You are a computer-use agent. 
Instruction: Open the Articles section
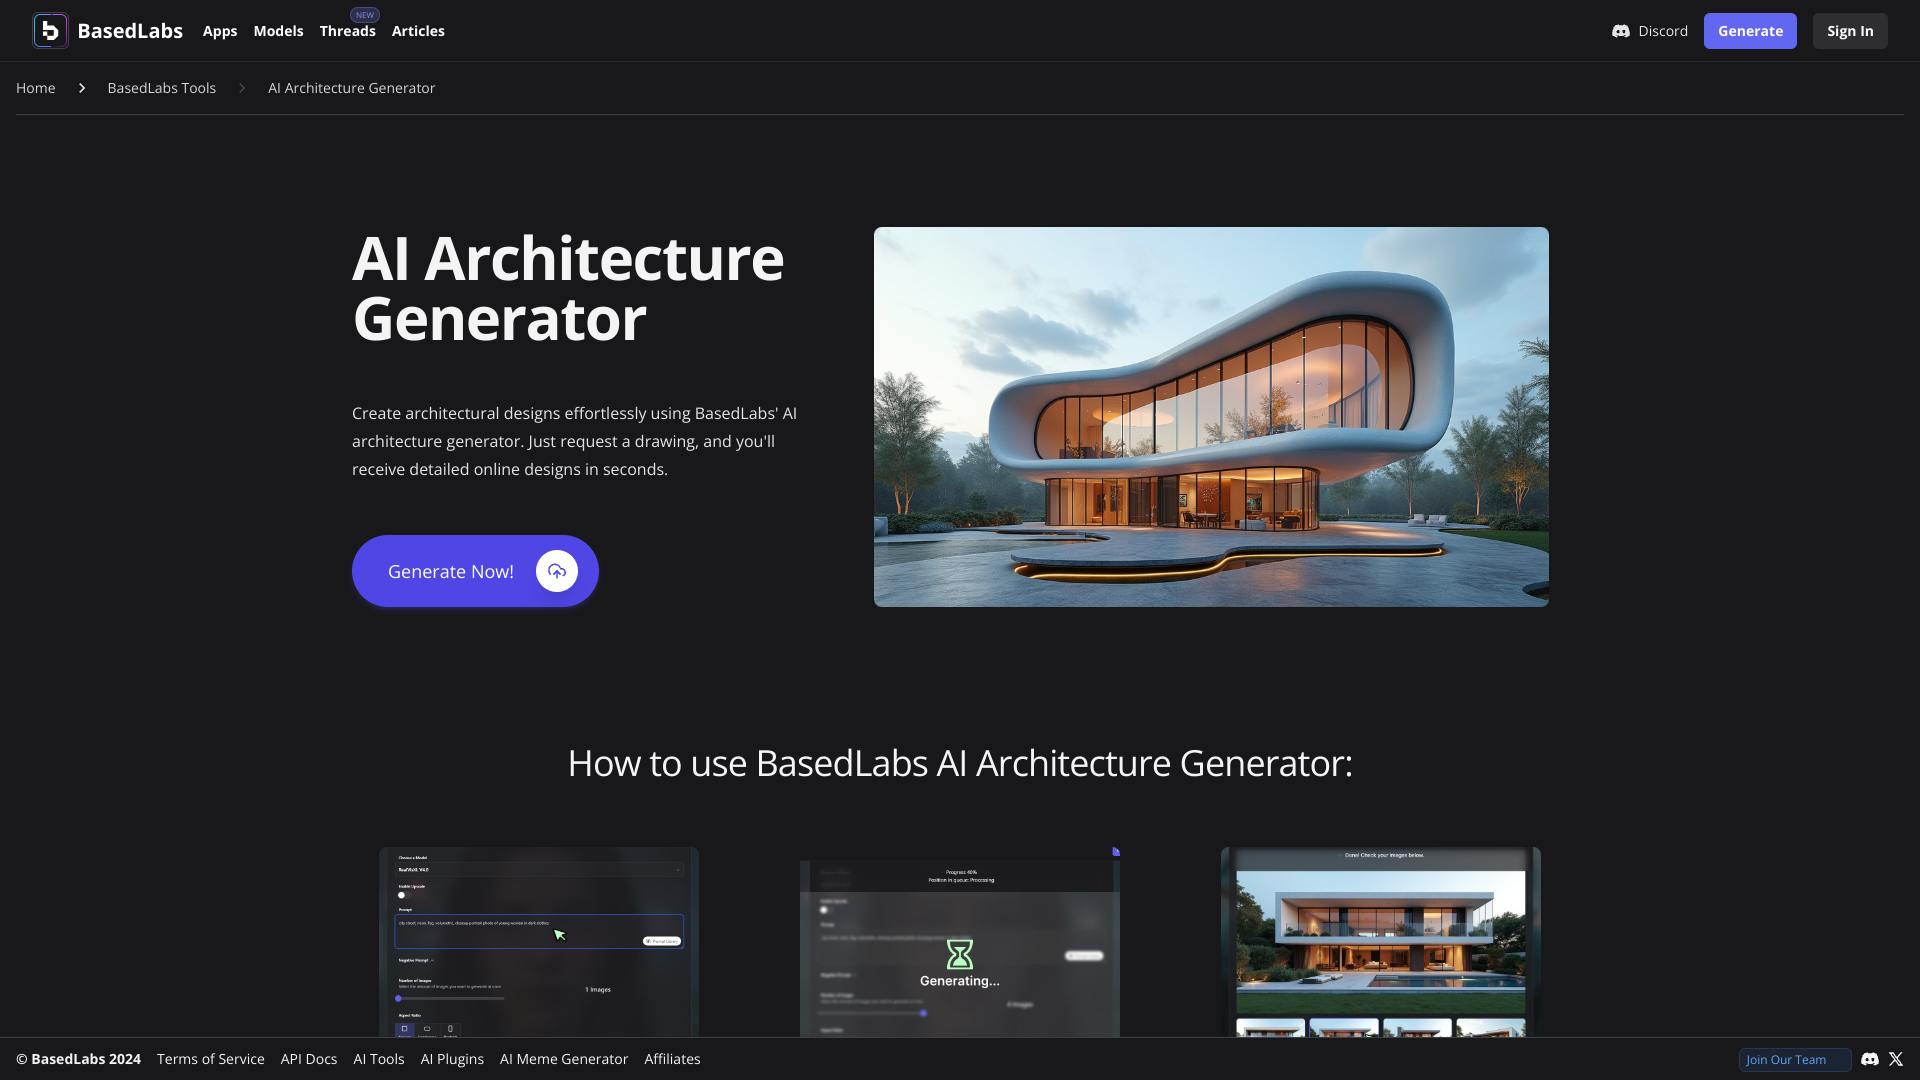click(418, 31)
